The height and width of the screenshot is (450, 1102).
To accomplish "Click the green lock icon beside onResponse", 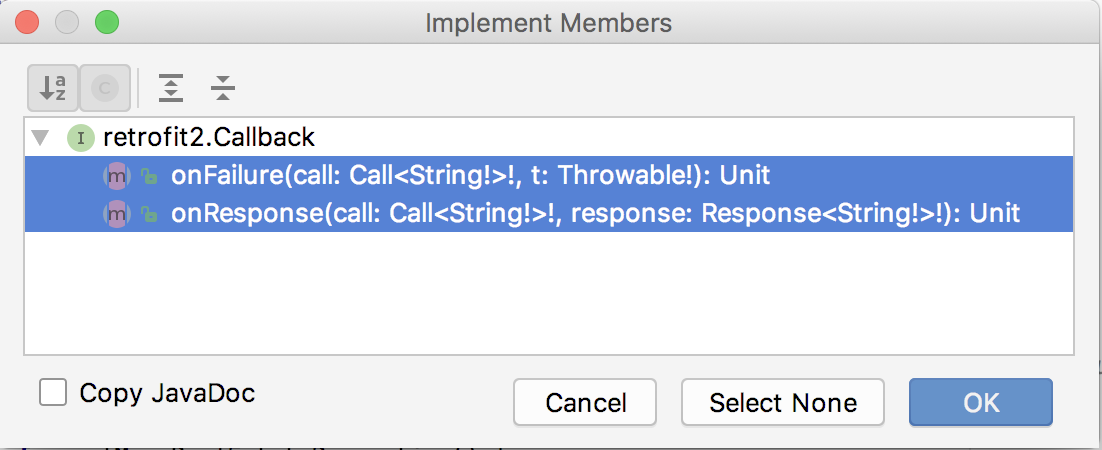I will pos(148,214).
